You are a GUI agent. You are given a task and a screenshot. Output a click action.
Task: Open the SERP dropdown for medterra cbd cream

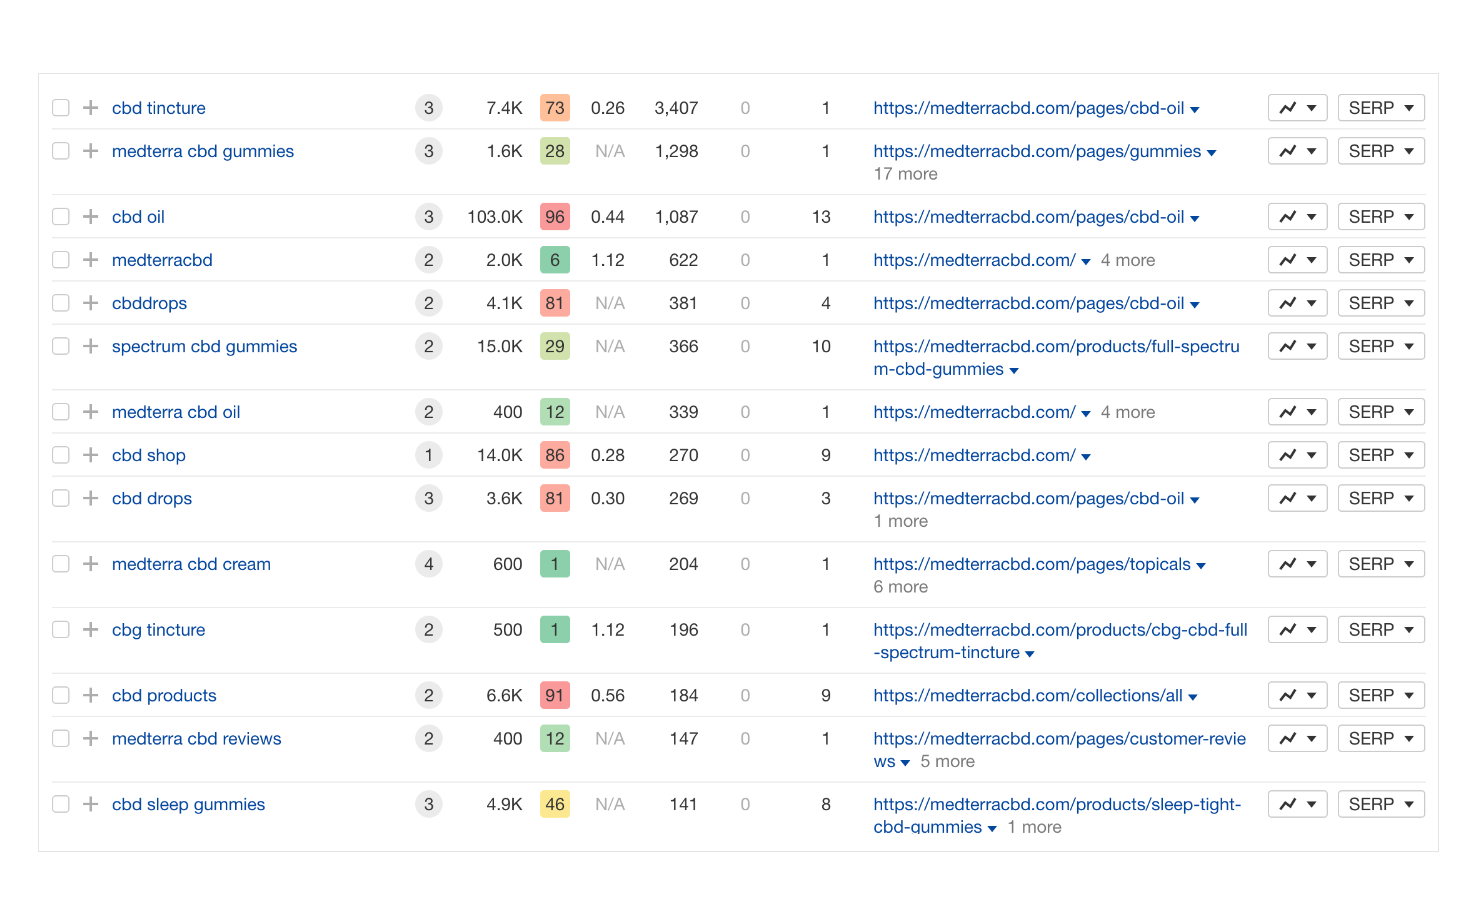point(1381,564)
